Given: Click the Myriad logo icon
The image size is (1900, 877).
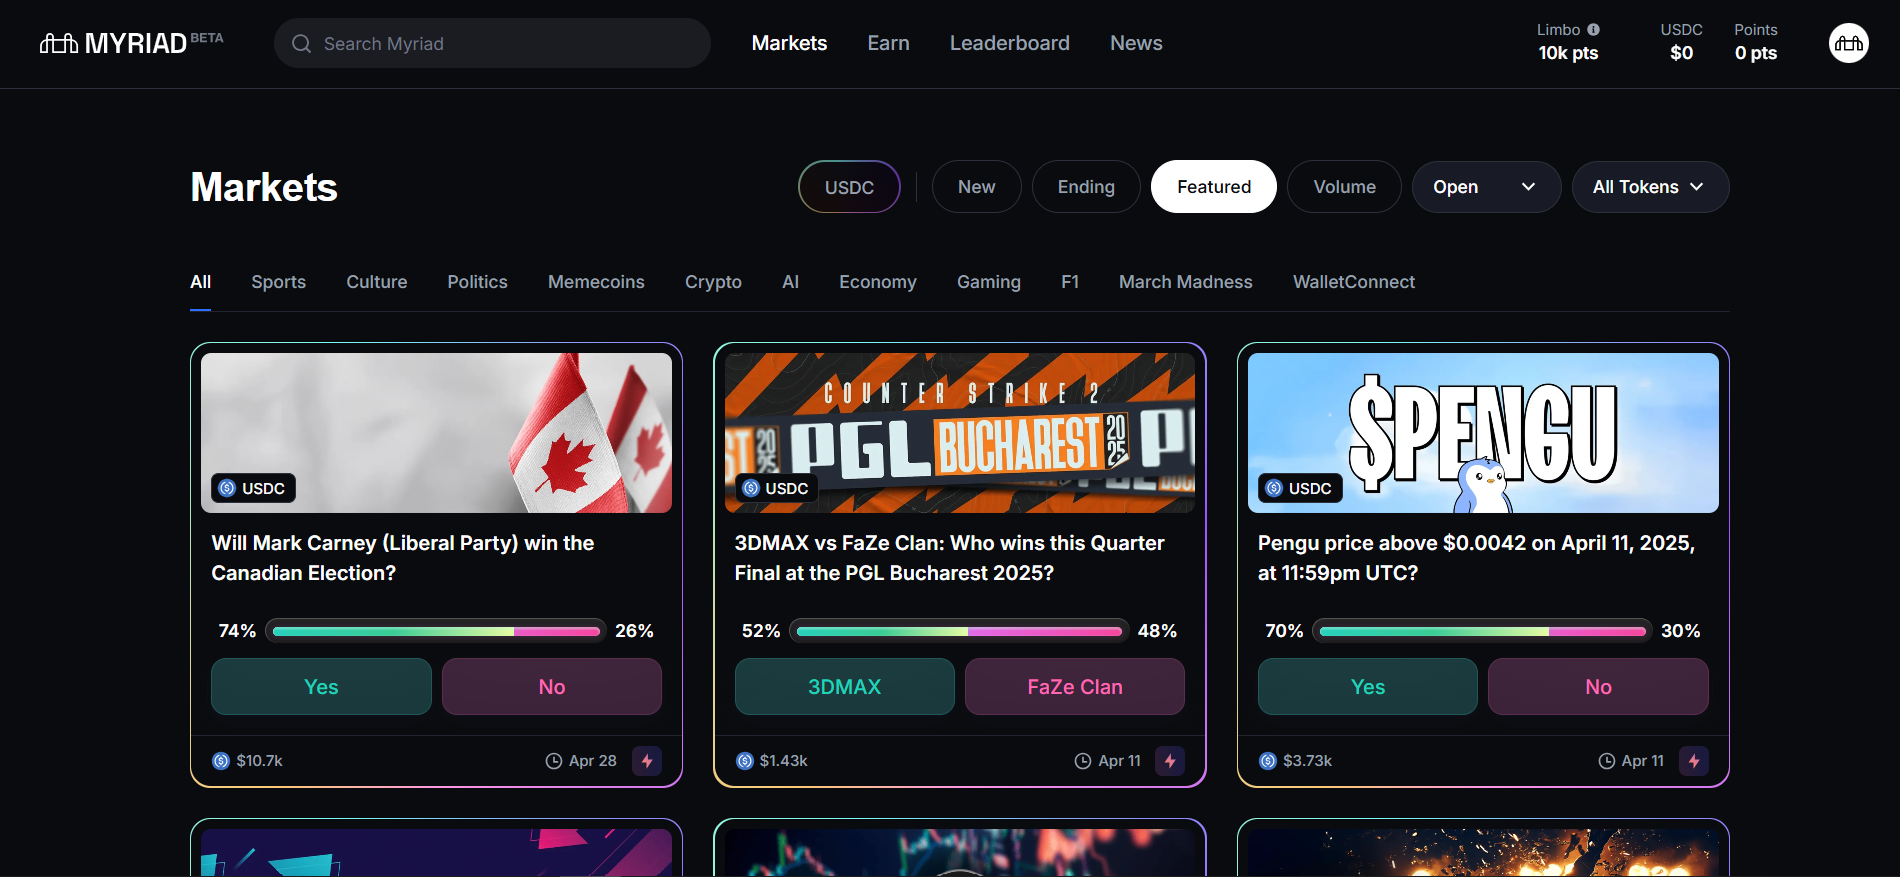Looking at the screenshot, I should pos(59,43).
